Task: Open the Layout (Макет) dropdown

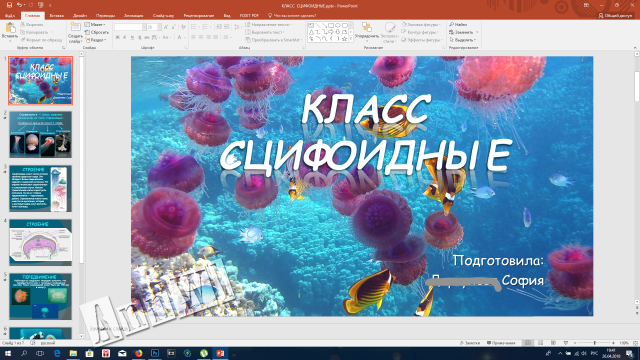Action: point(95,24)
